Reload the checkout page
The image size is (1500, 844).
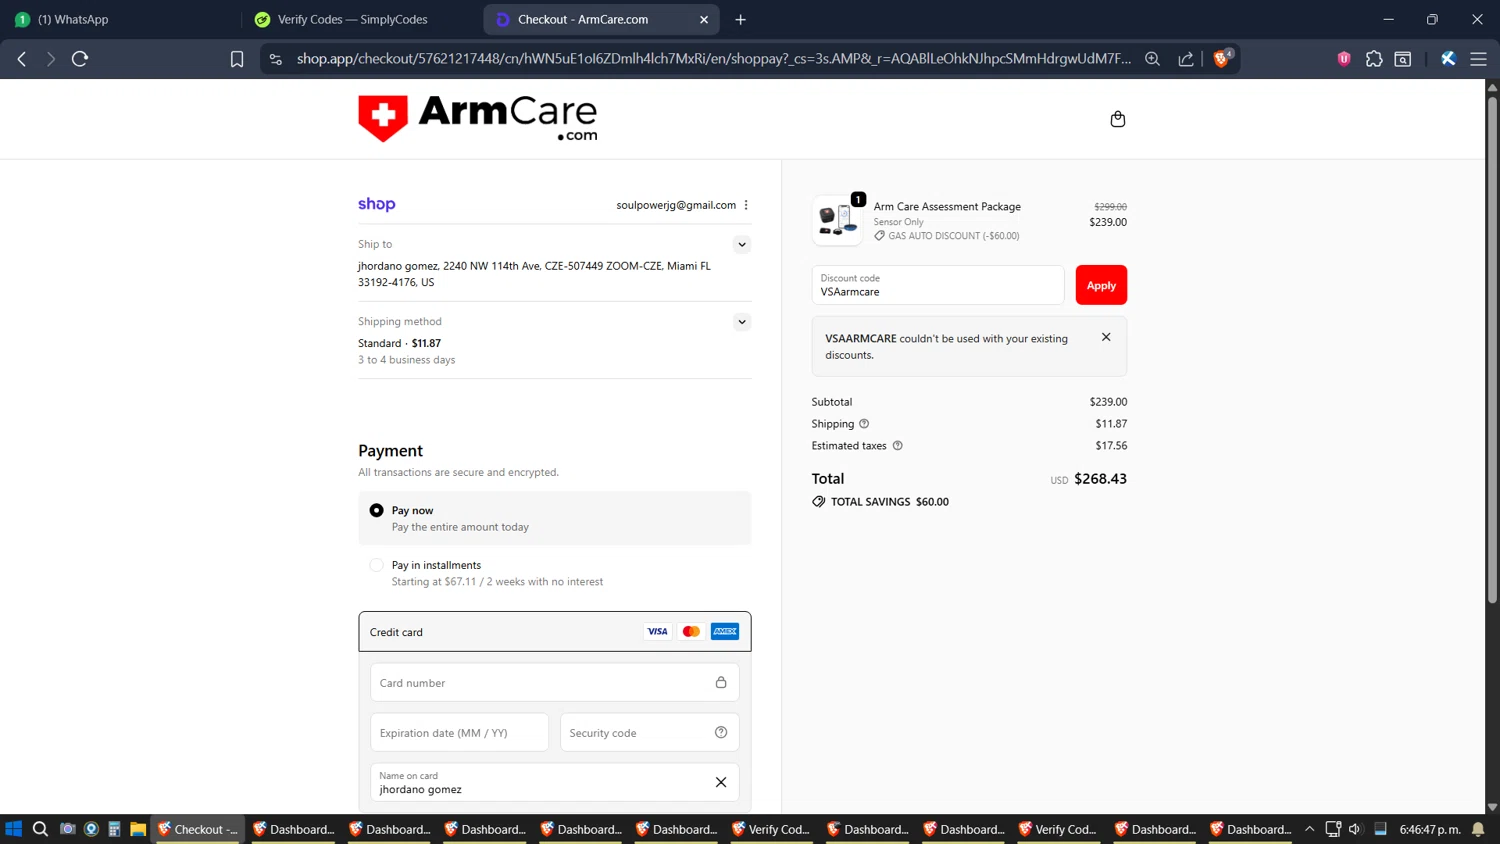[80, 59]
